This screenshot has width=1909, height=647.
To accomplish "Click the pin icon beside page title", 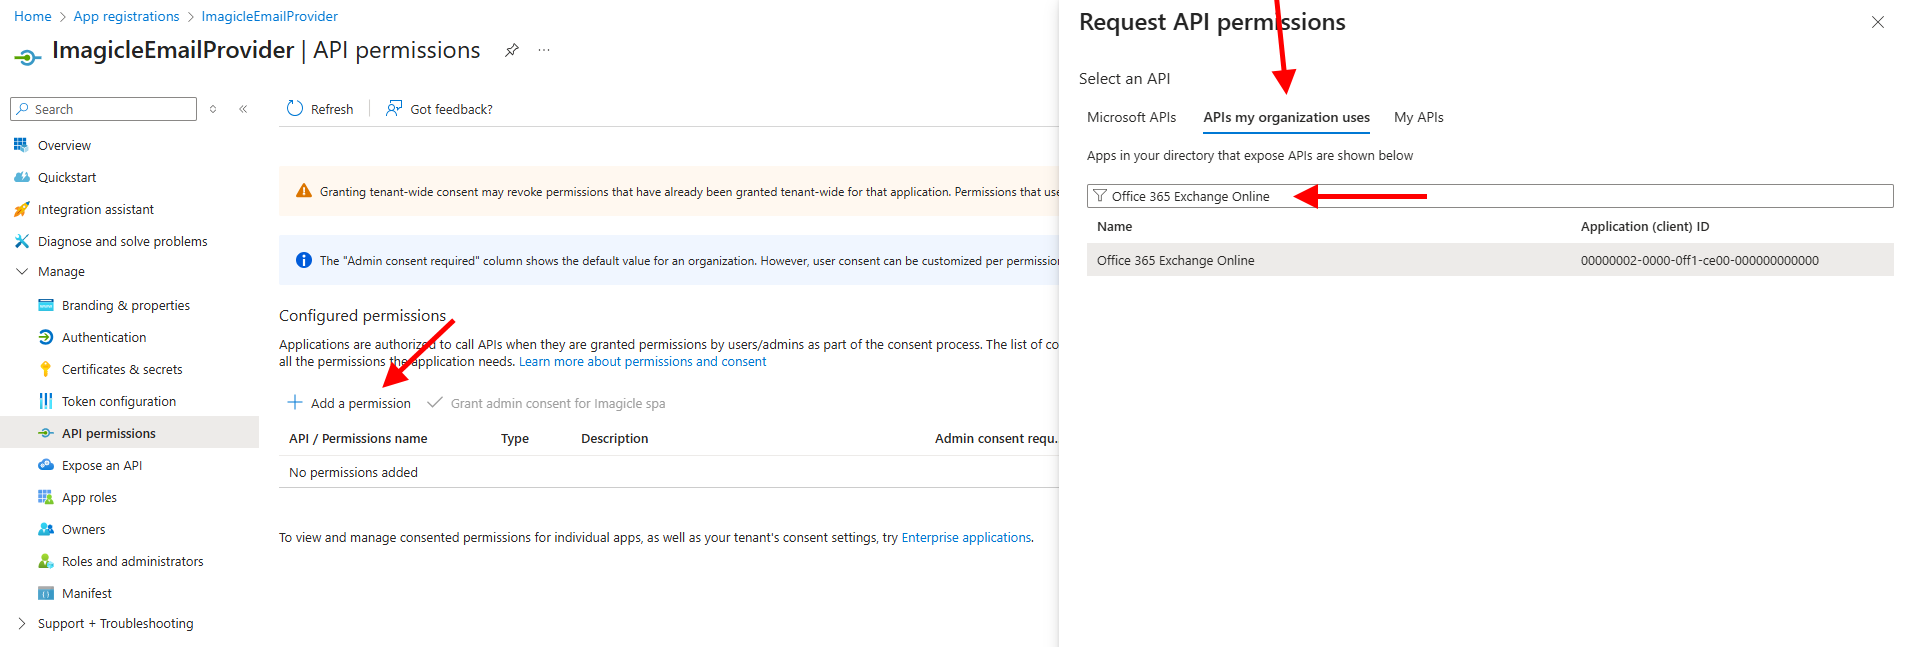I will pyautogui.click(x=512, y=50).
